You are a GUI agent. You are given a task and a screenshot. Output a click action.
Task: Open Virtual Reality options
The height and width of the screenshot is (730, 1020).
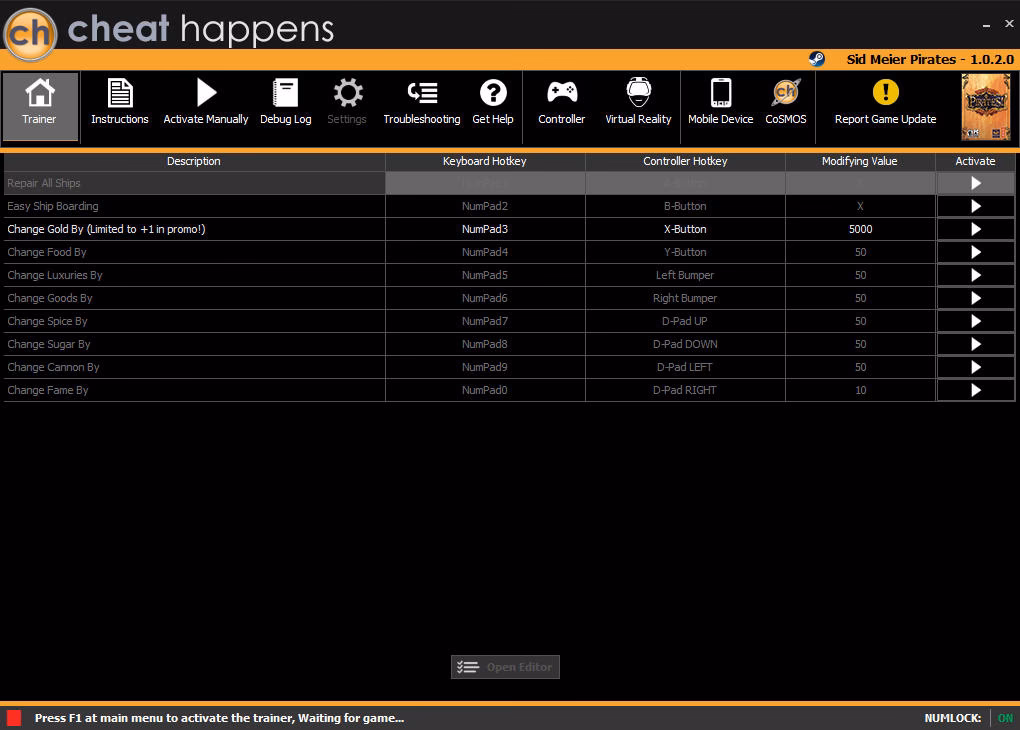coord(638,102)
